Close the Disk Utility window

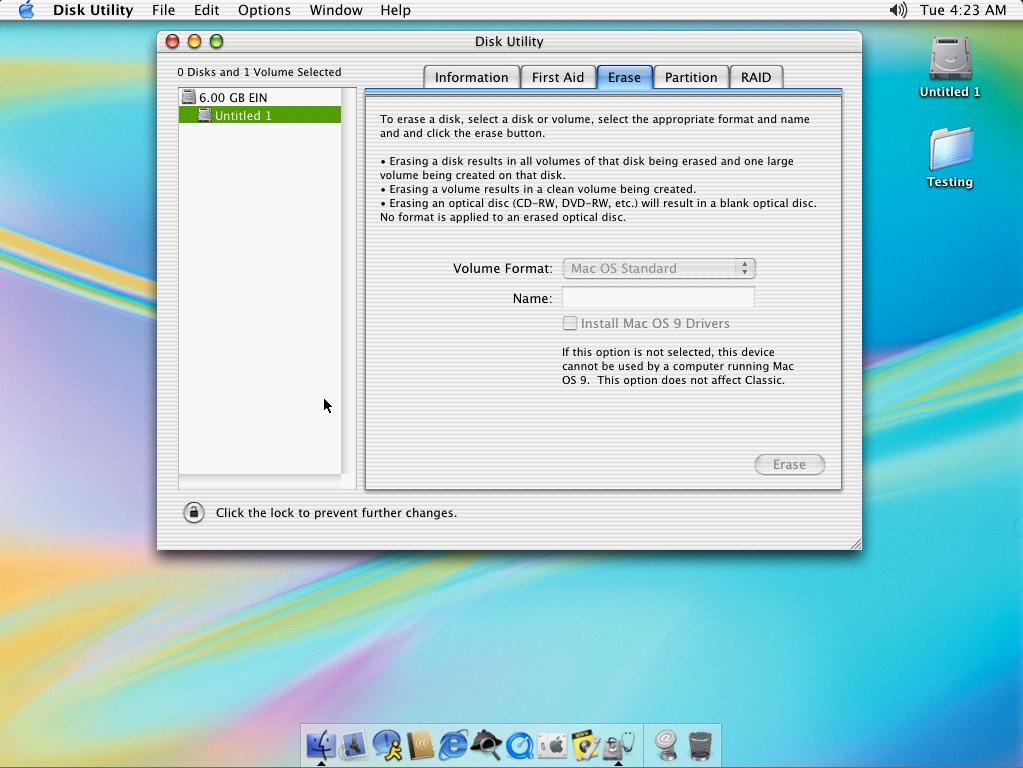click(172, 41)
